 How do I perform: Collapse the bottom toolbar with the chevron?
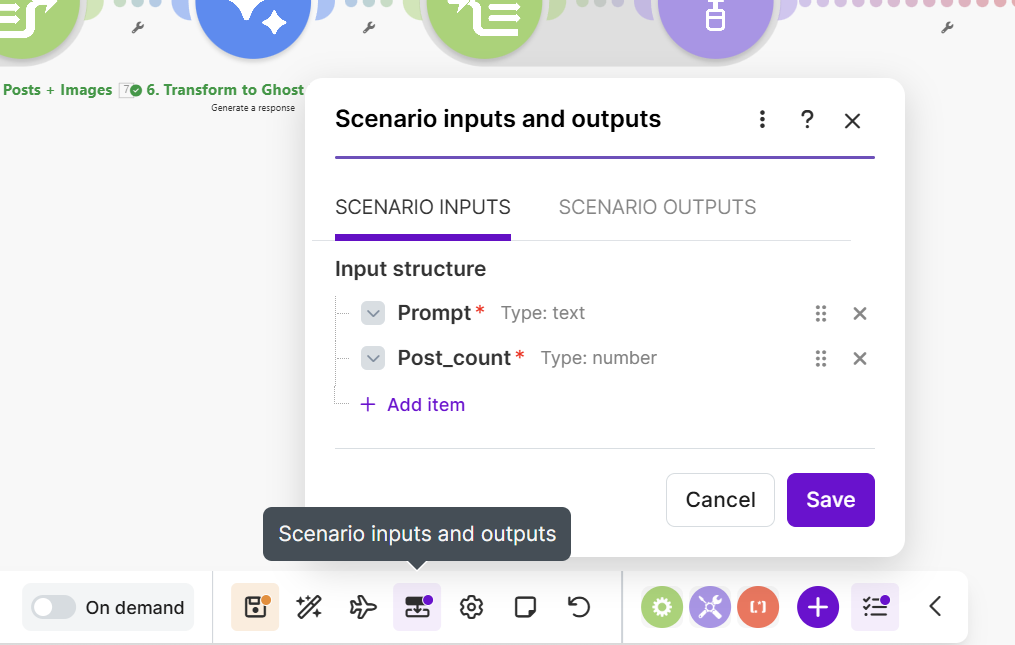point(935,607)
